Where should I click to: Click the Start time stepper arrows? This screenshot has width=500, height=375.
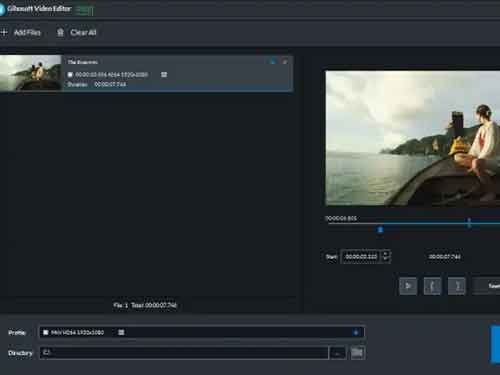tap(386, 256)
